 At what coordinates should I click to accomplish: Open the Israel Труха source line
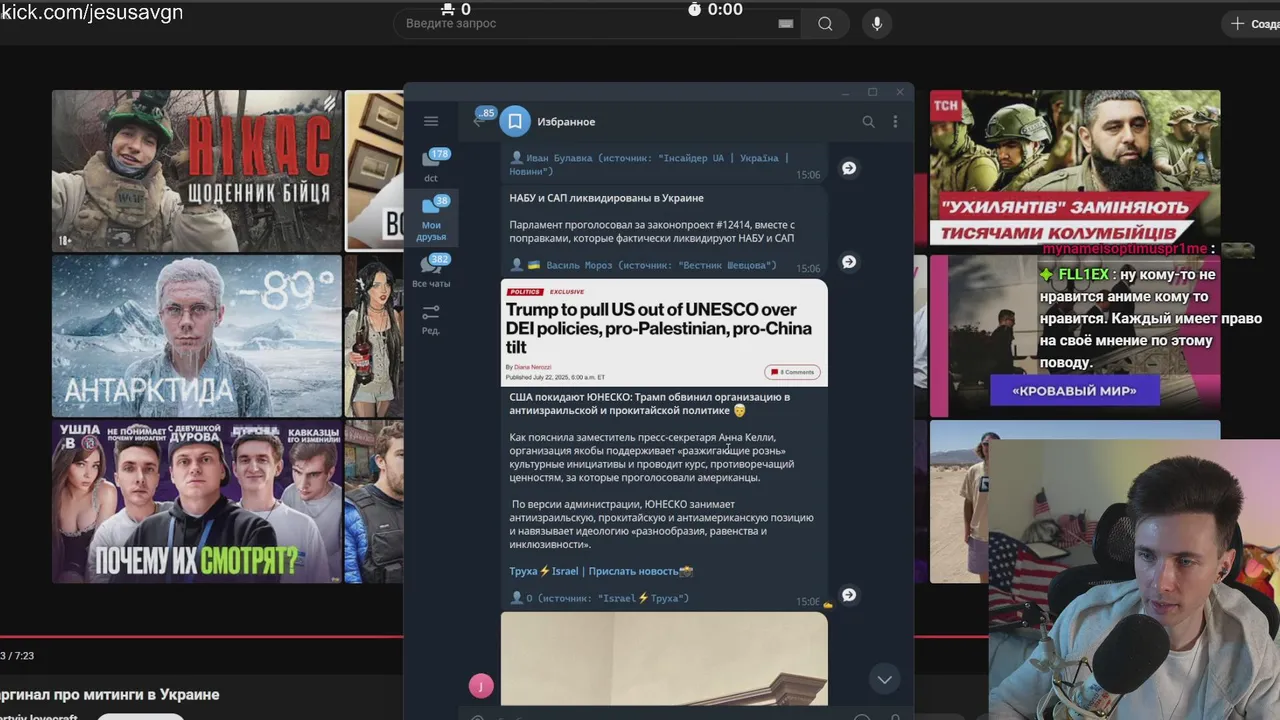(x=600, y=598)
